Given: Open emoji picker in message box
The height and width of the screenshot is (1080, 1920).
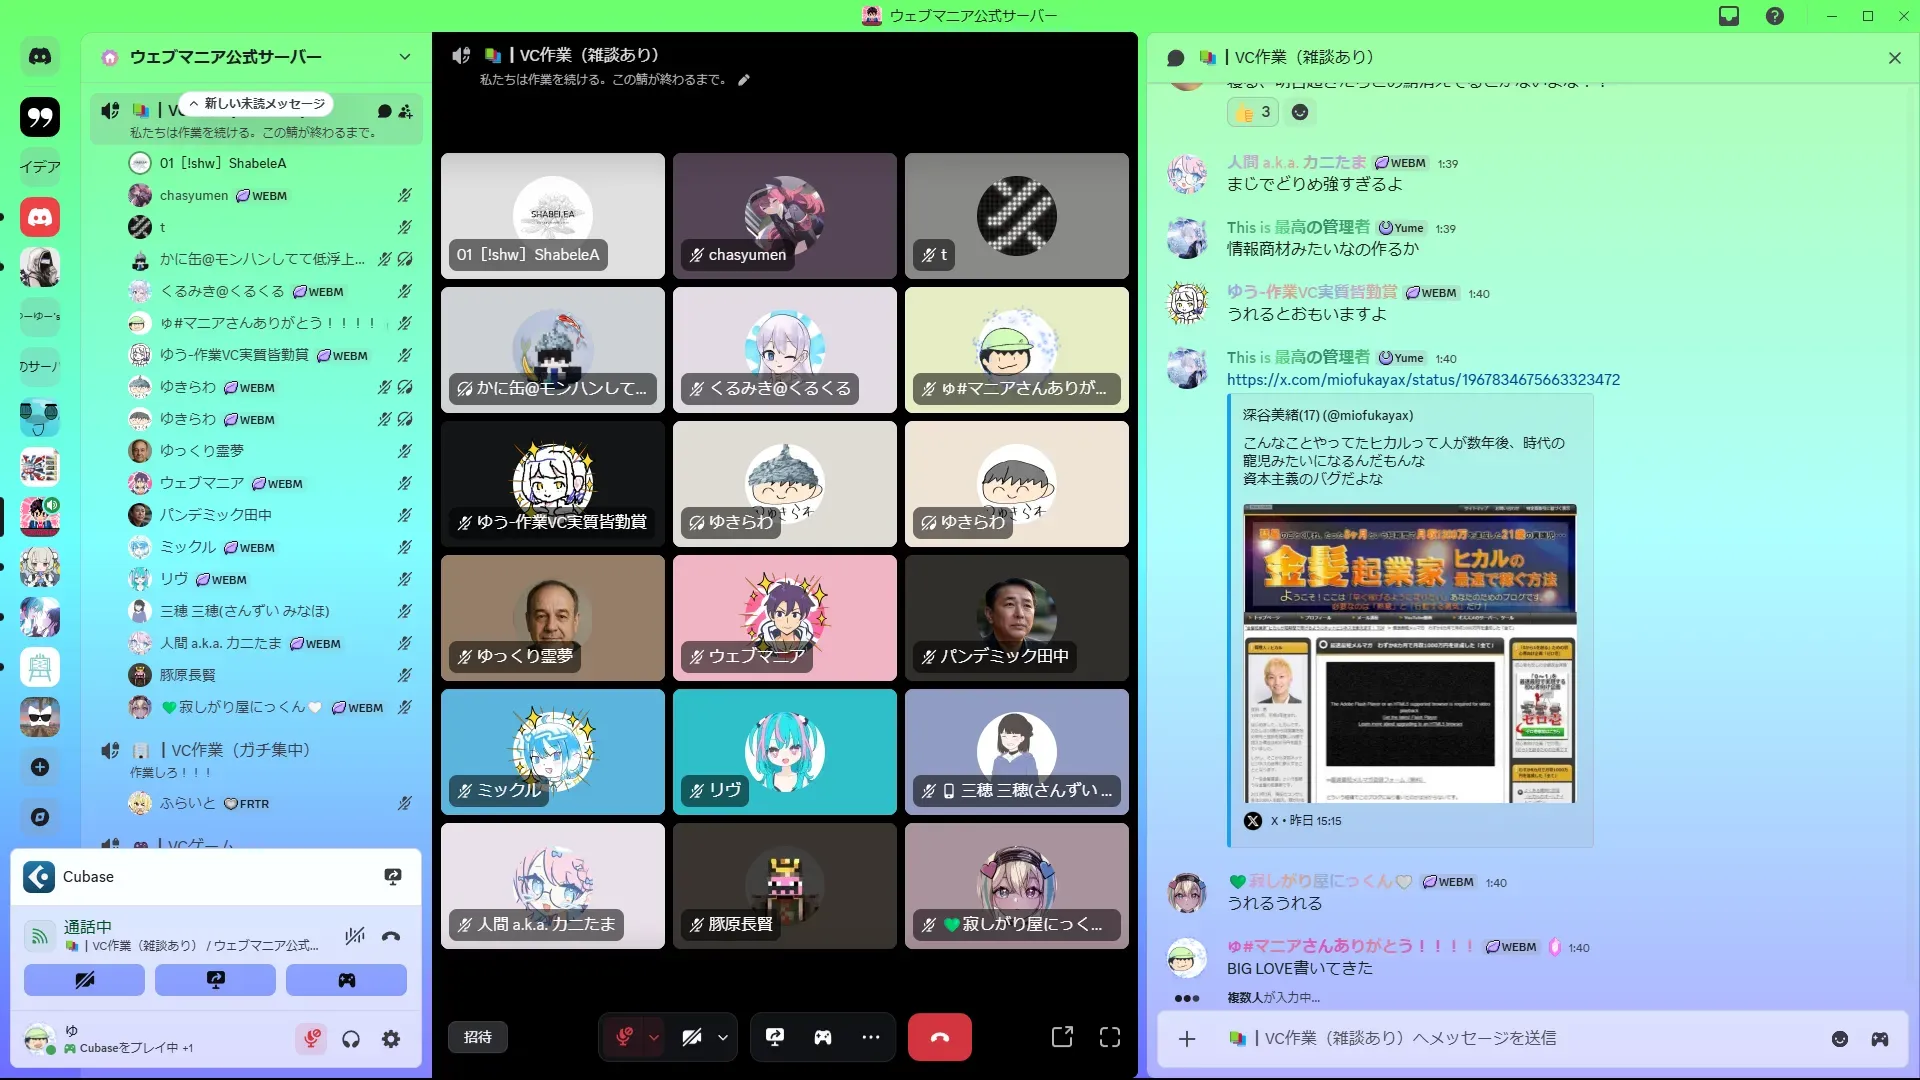Looking at the screenshot, I should pos(1839,1039).
